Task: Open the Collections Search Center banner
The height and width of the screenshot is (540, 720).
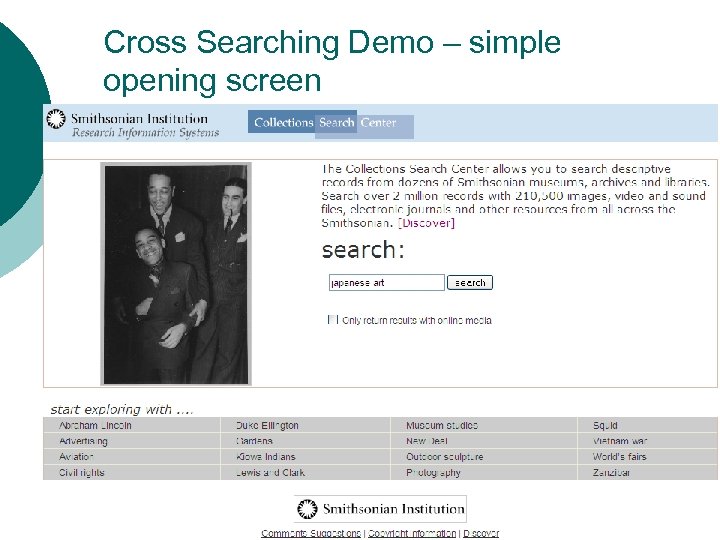Action: coord(331,124)
